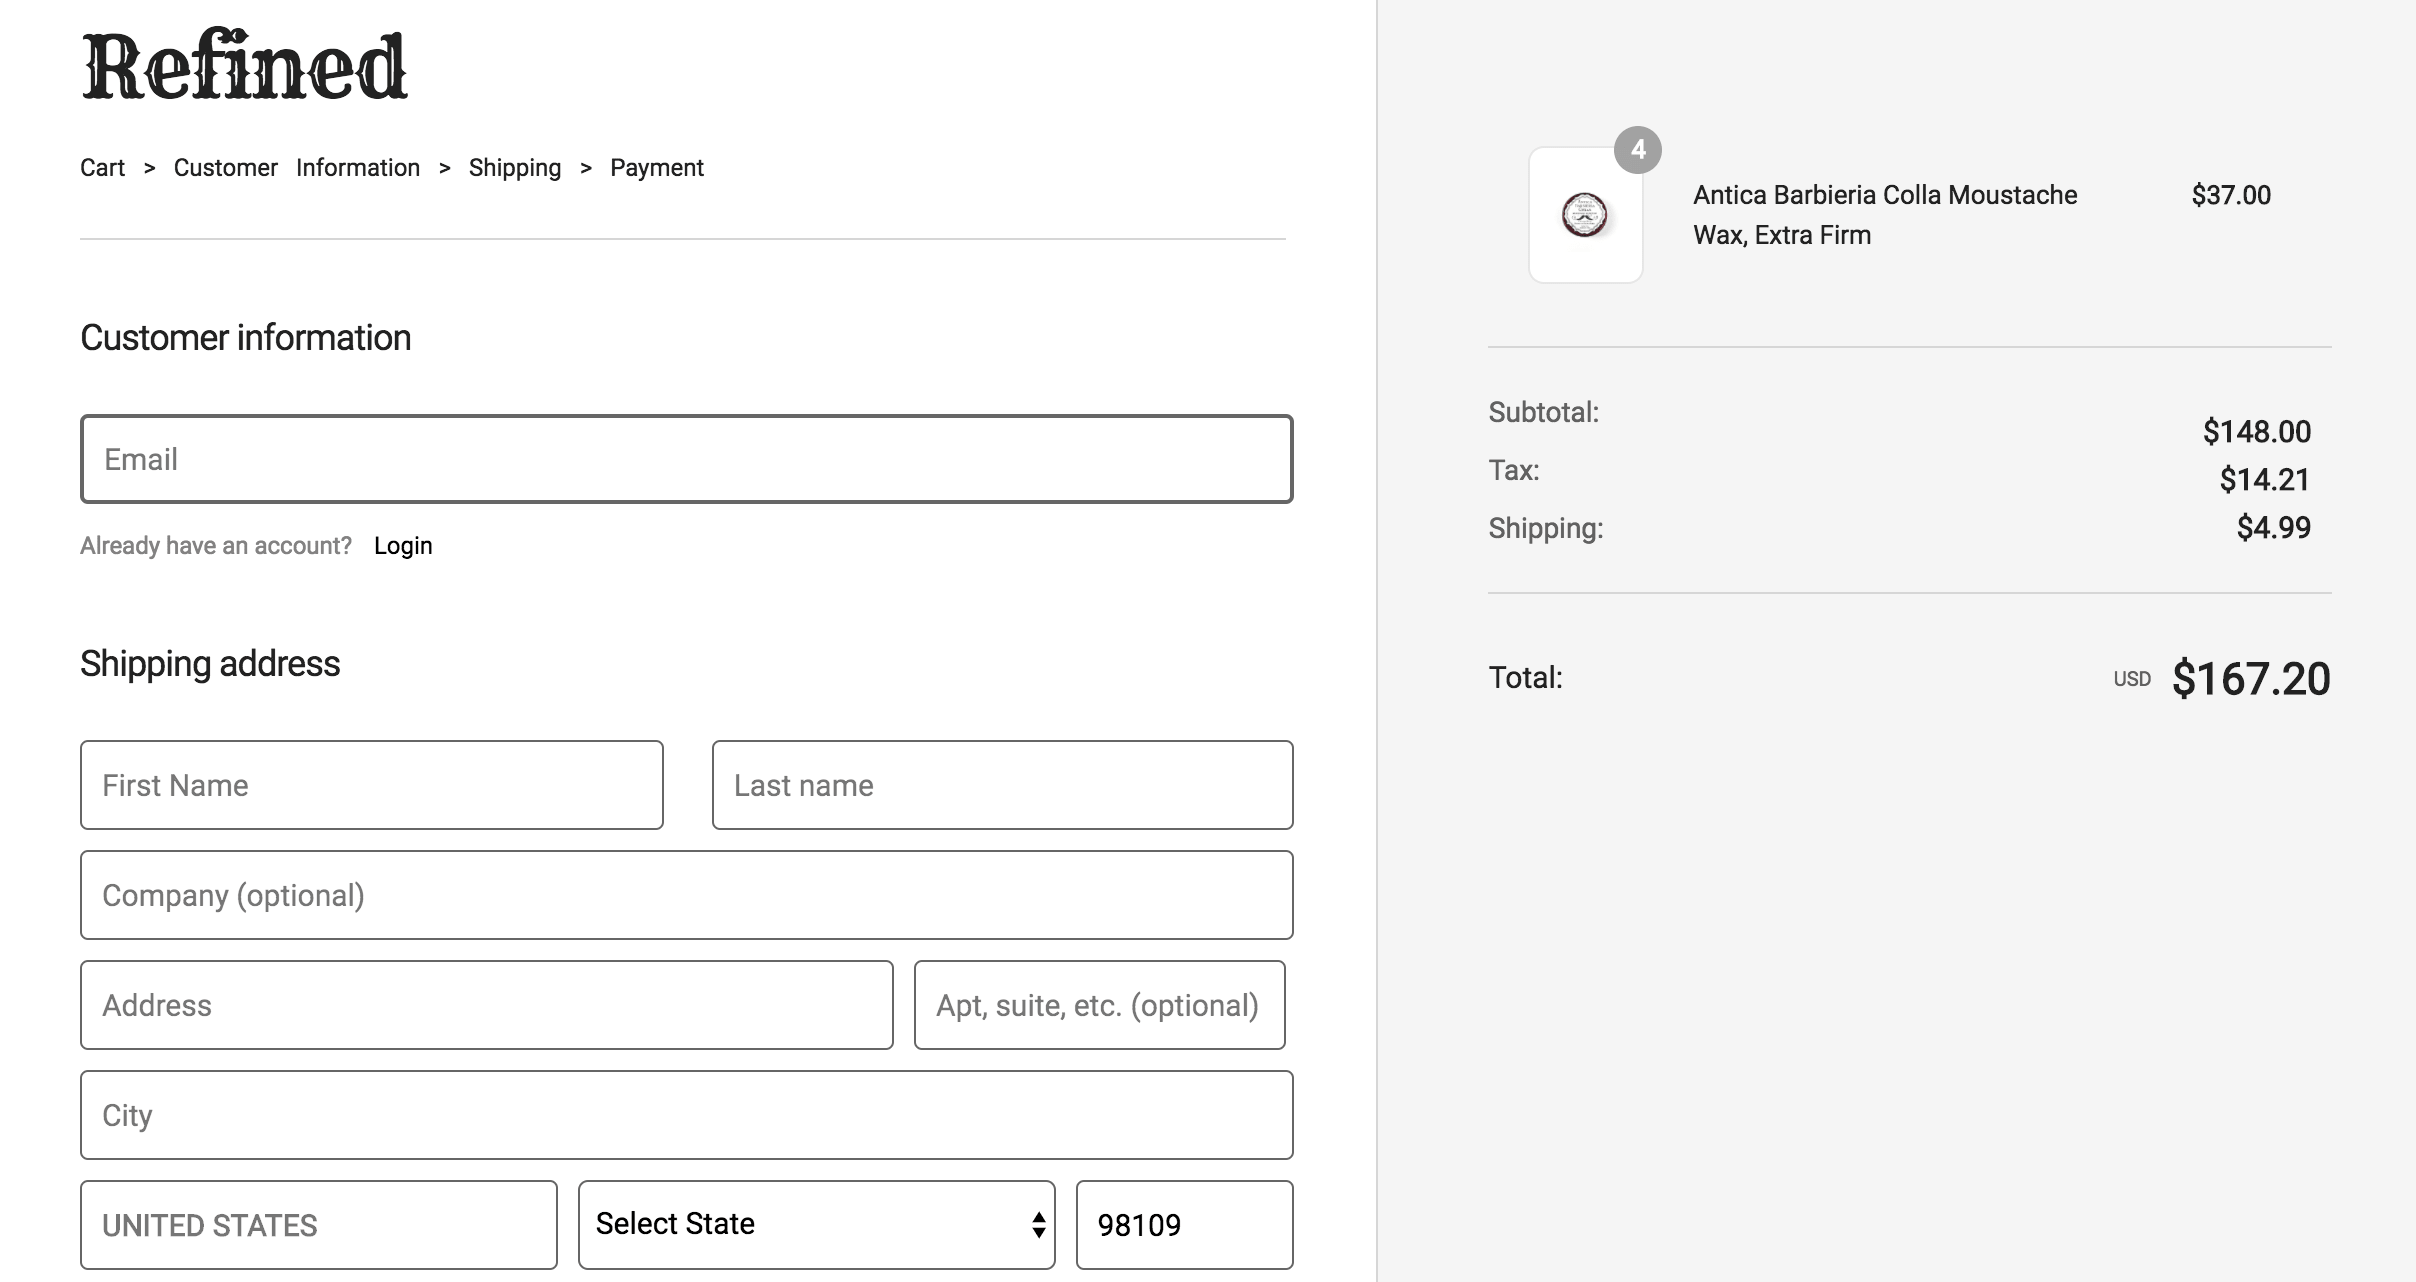This screenshot has width=2416, height=1282.
Task: Go to Cart breadcrumb
Action: [x=102, y=168]
